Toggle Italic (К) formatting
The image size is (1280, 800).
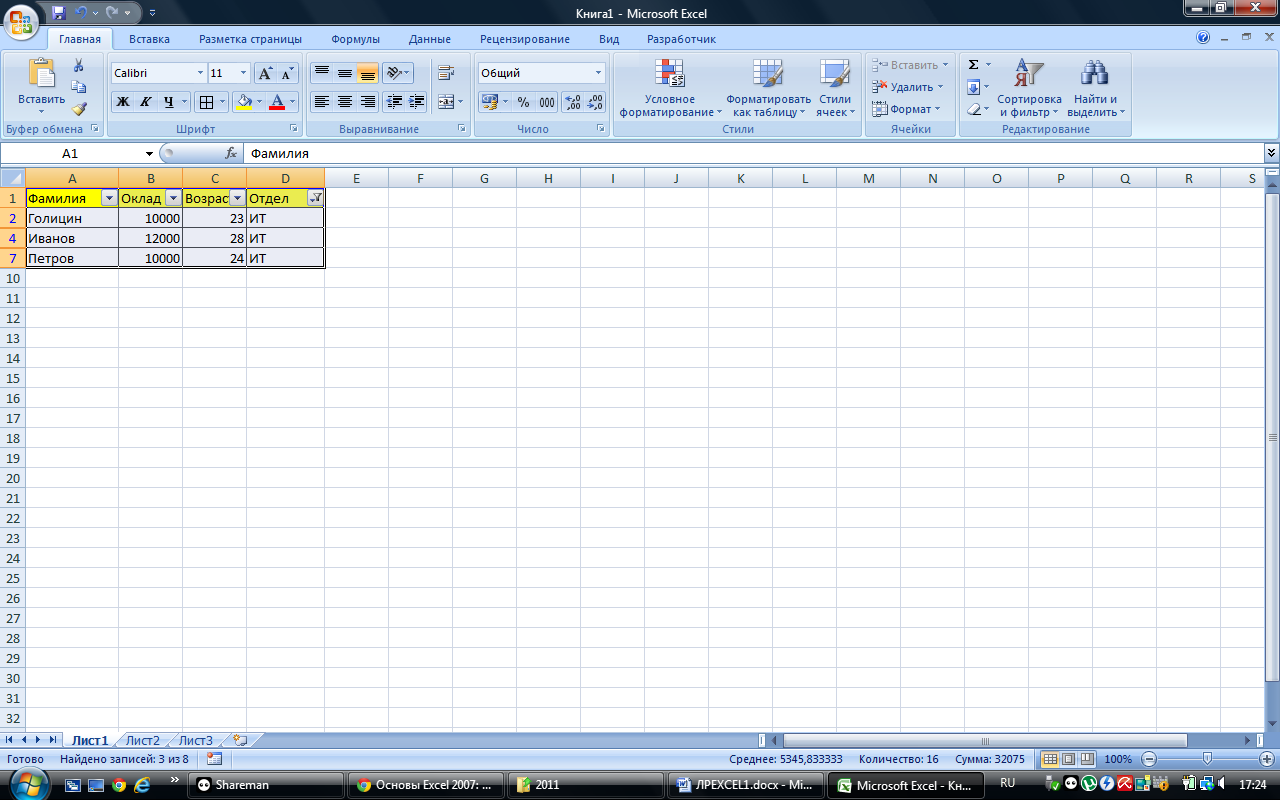point(145,102)
